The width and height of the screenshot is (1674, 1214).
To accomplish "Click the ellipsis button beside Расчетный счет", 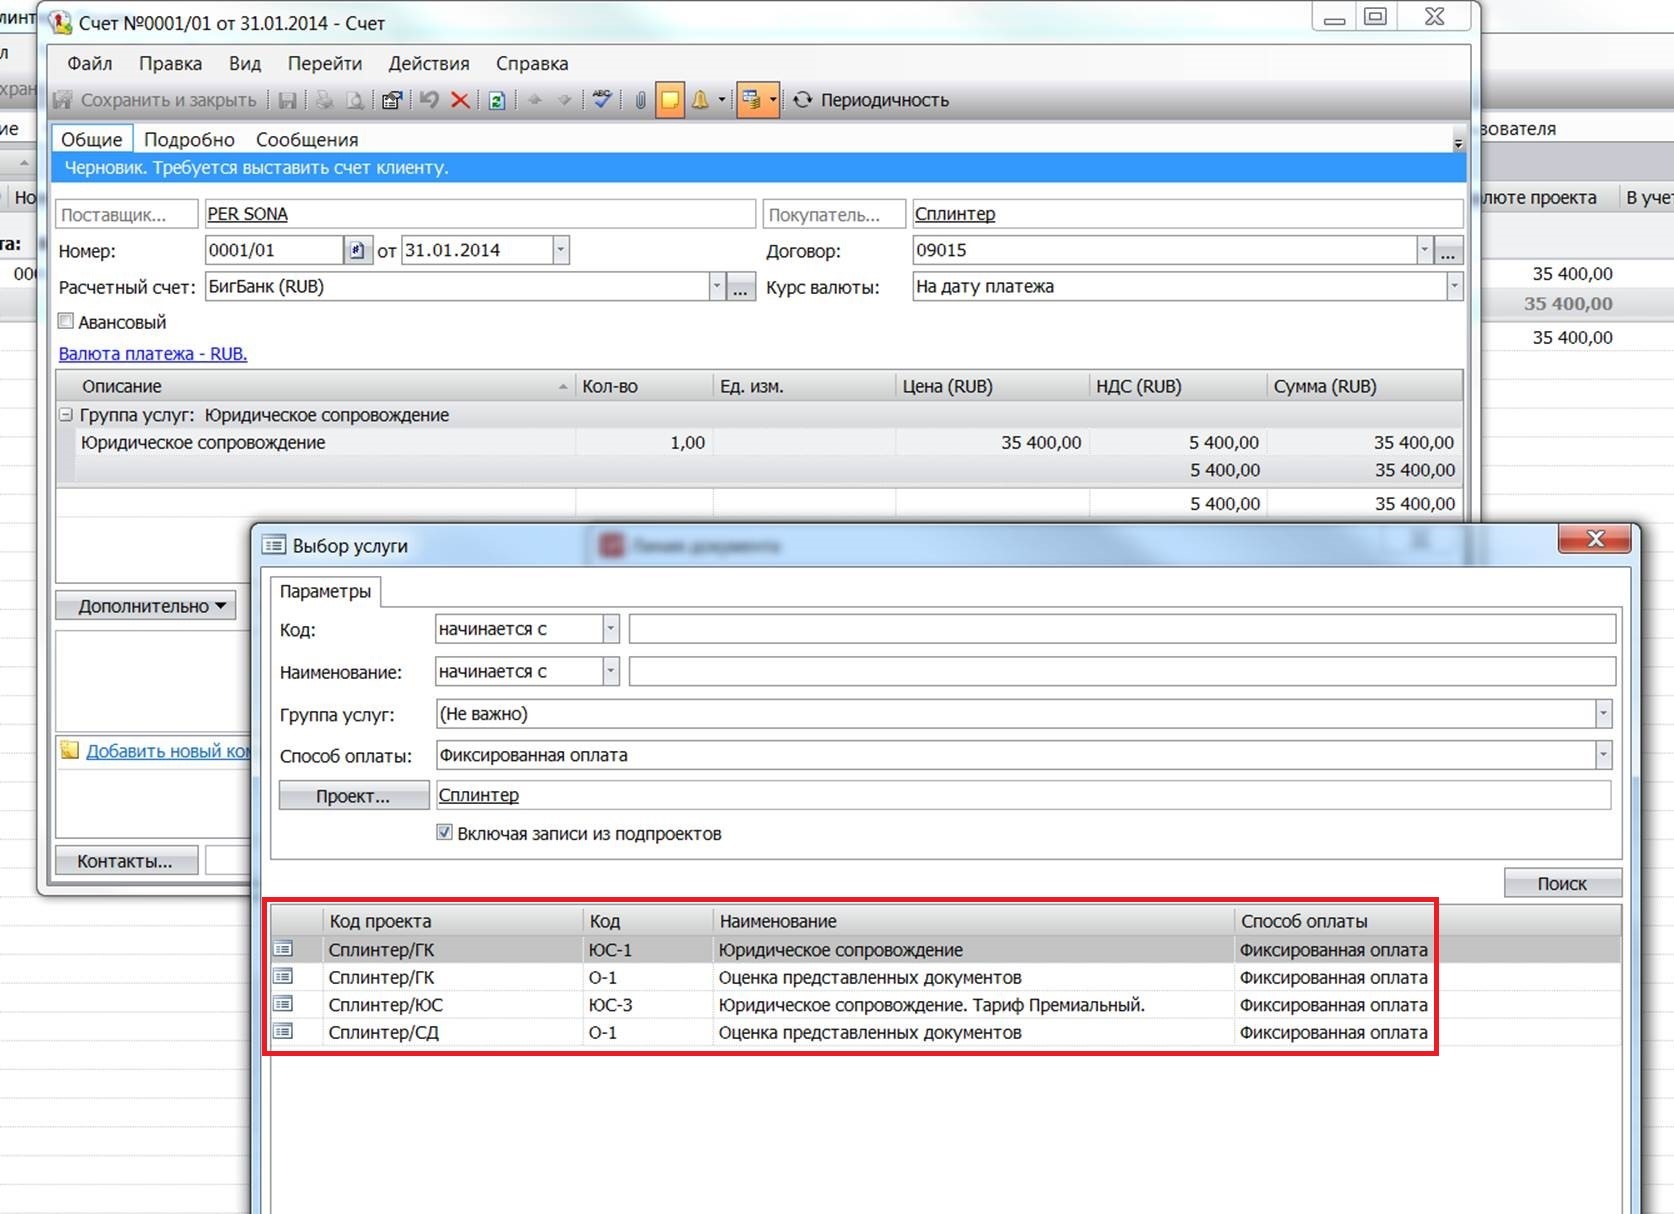I will click(740, 288).
